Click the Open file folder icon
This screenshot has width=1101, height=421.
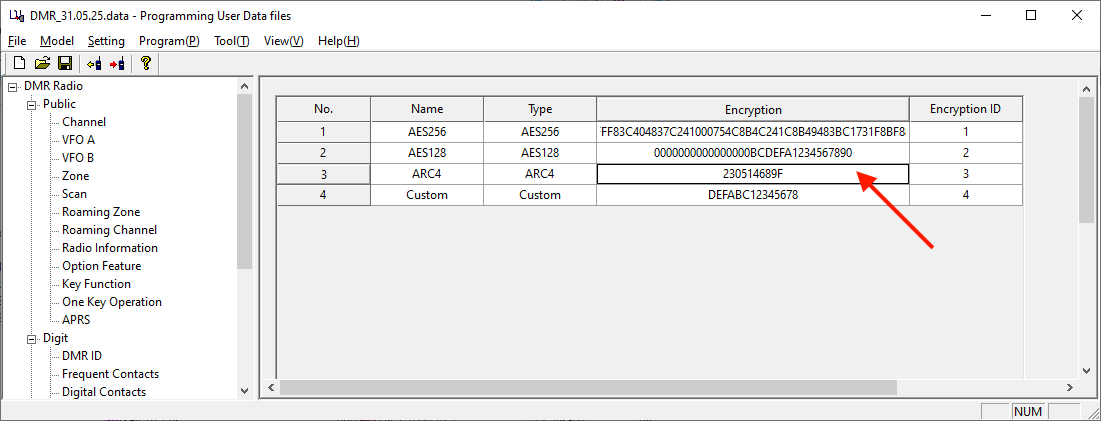pyautogui.click(x=42, y=64)
